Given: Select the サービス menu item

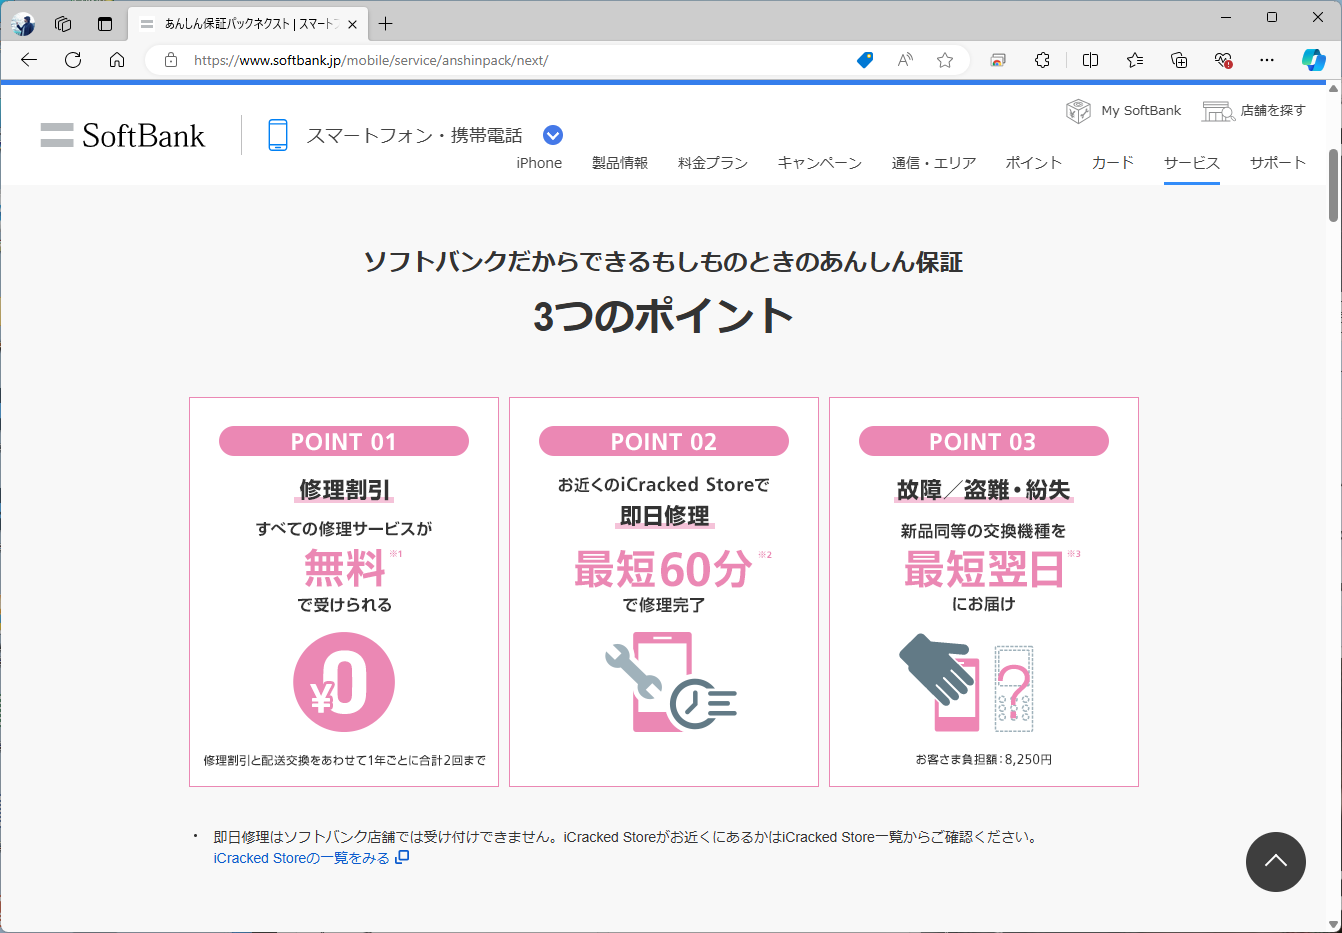Looking at the screenshot, I should [x=1192, y=163].
